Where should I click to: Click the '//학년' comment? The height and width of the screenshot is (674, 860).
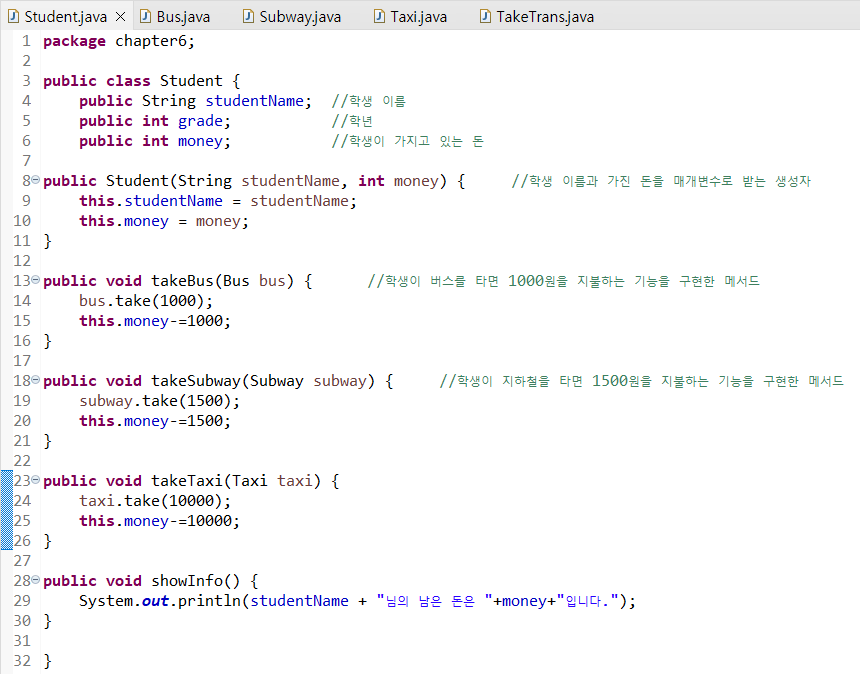tap(352, 121)
